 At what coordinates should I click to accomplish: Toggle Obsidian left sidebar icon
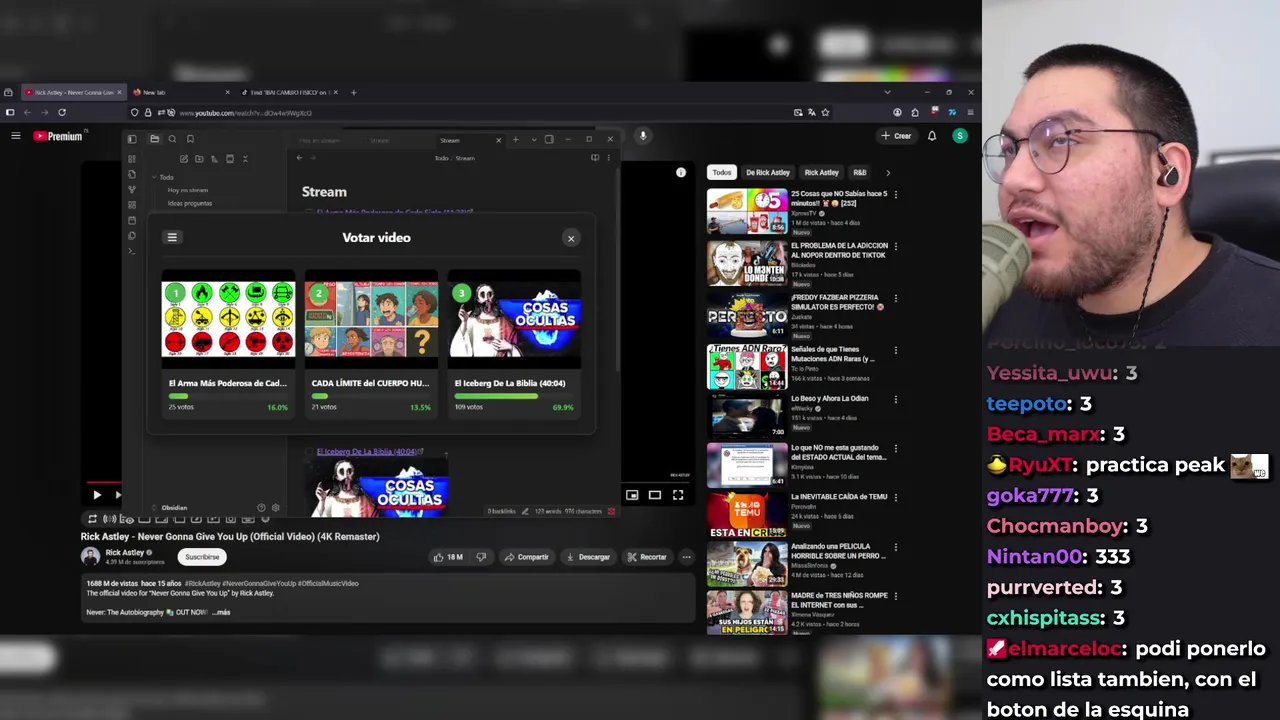(132, 139)
